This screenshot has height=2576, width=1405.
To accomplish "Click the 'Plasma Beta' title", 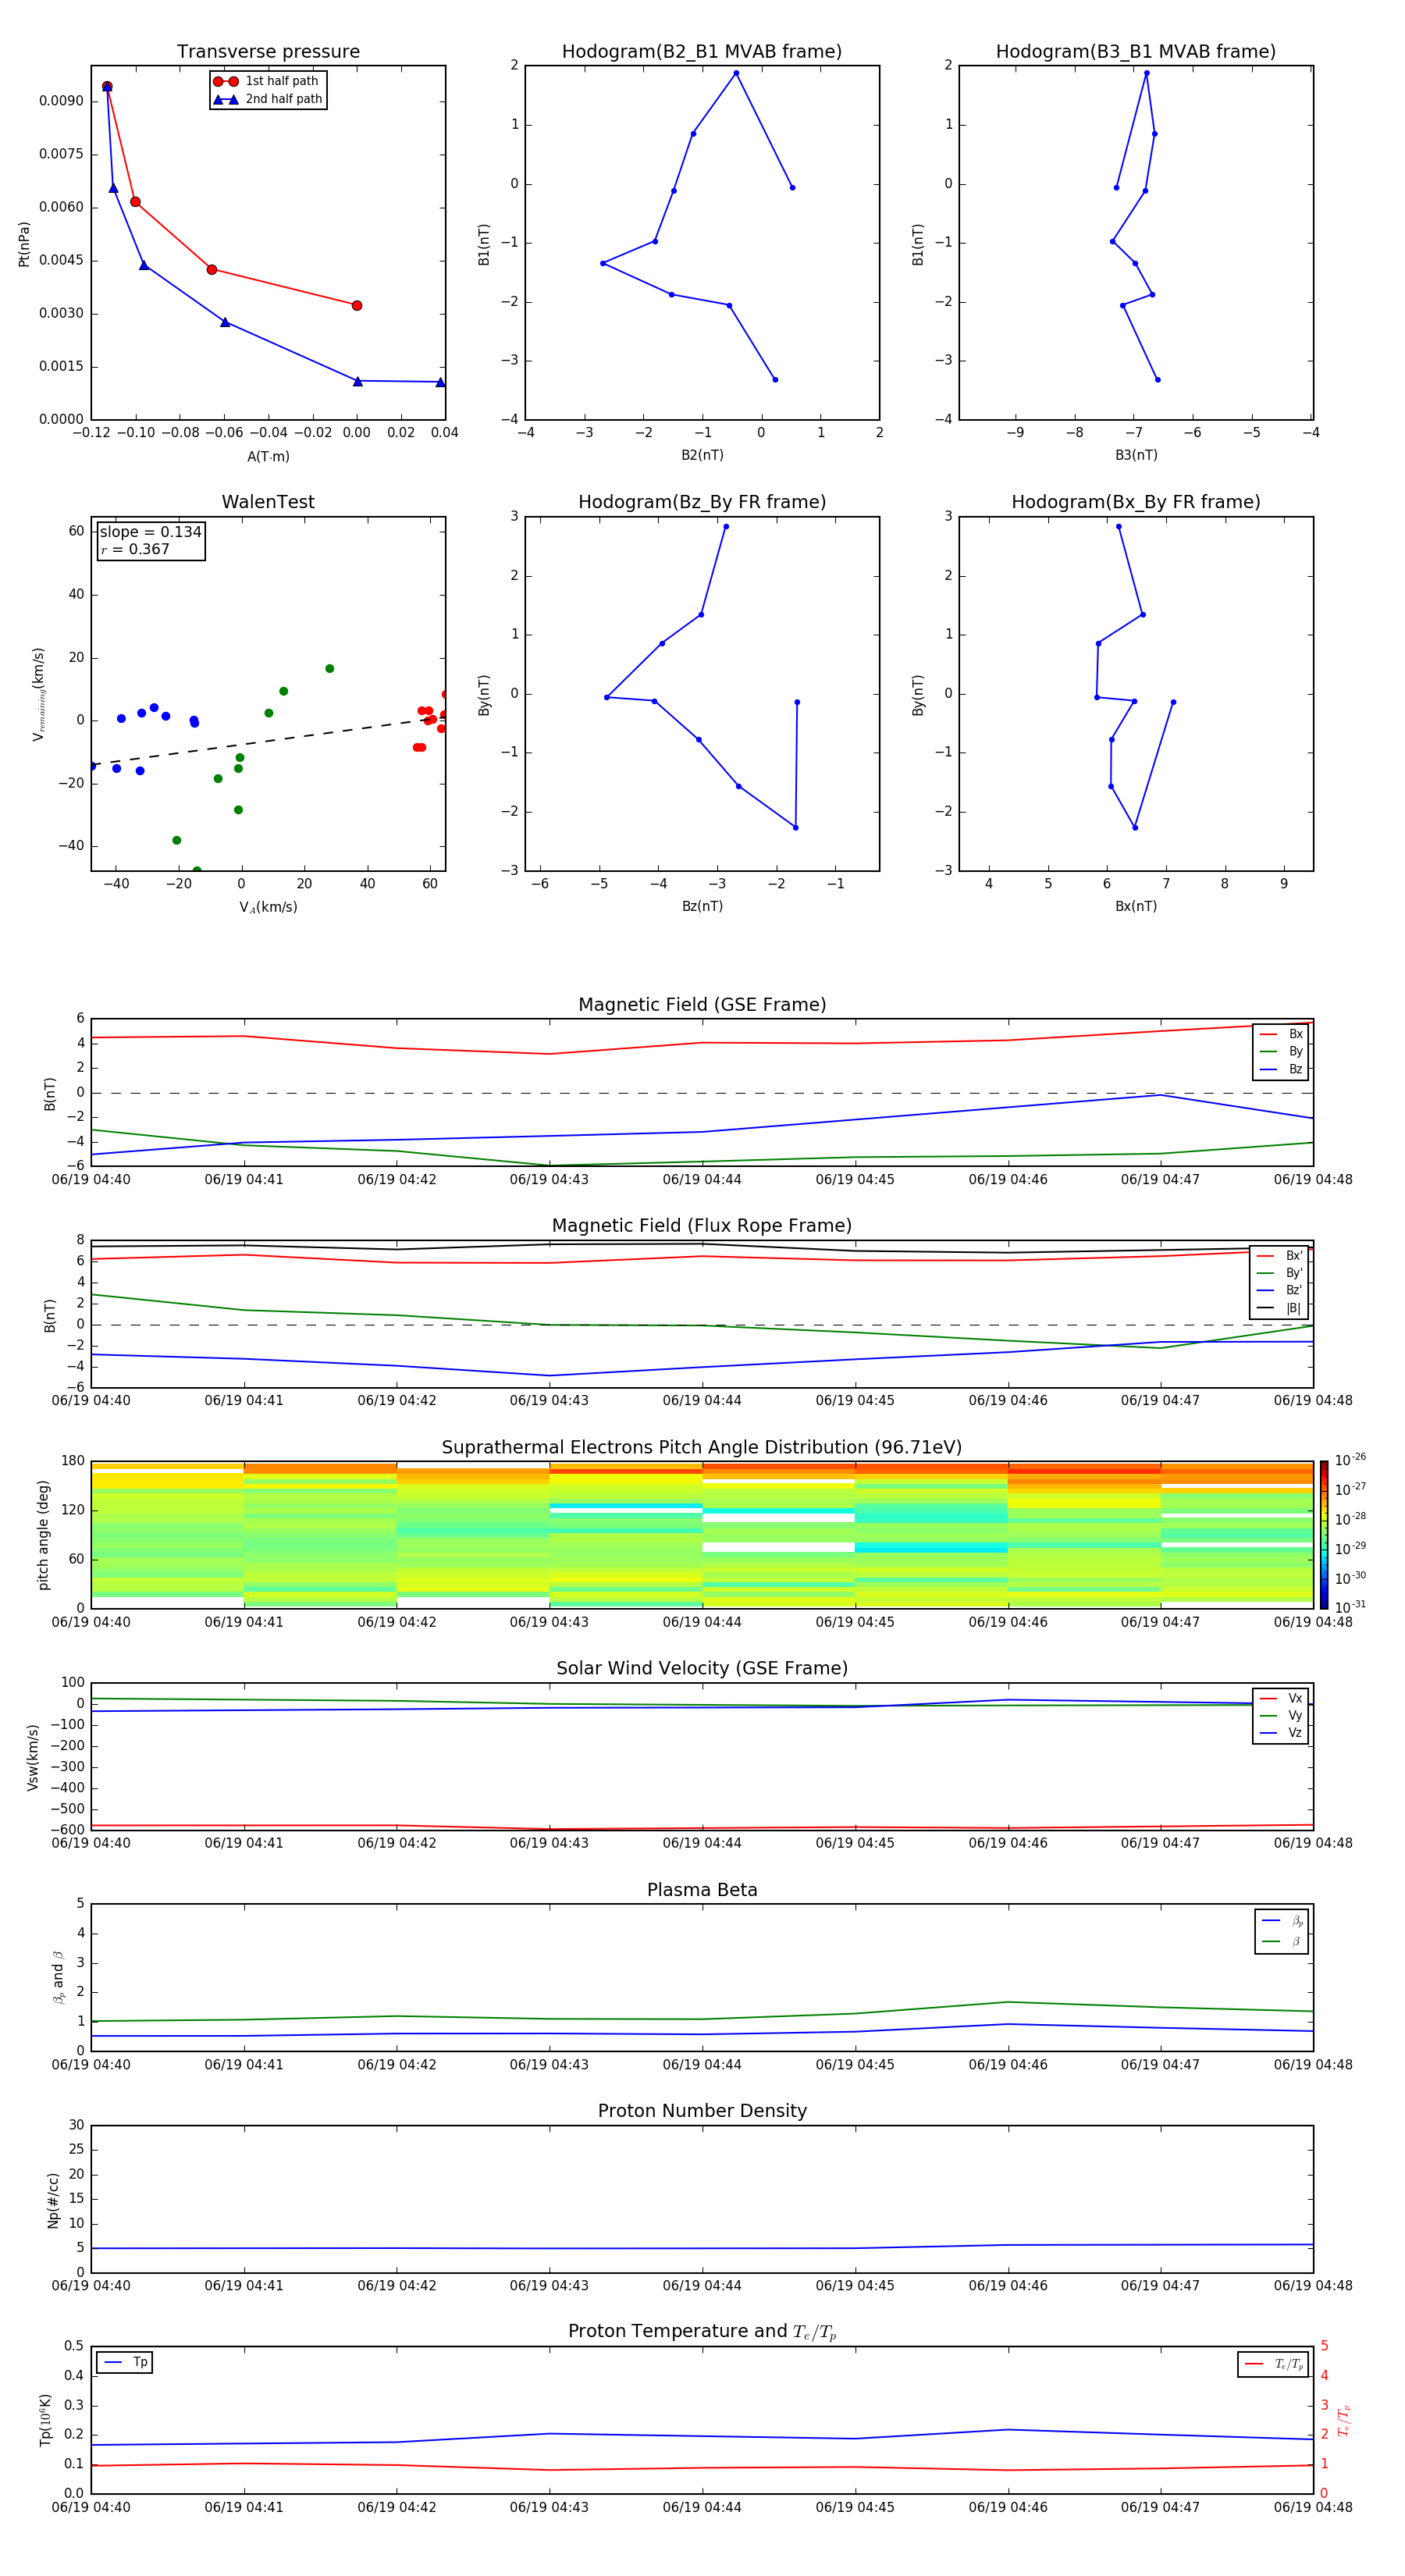I will point(702,1891).
